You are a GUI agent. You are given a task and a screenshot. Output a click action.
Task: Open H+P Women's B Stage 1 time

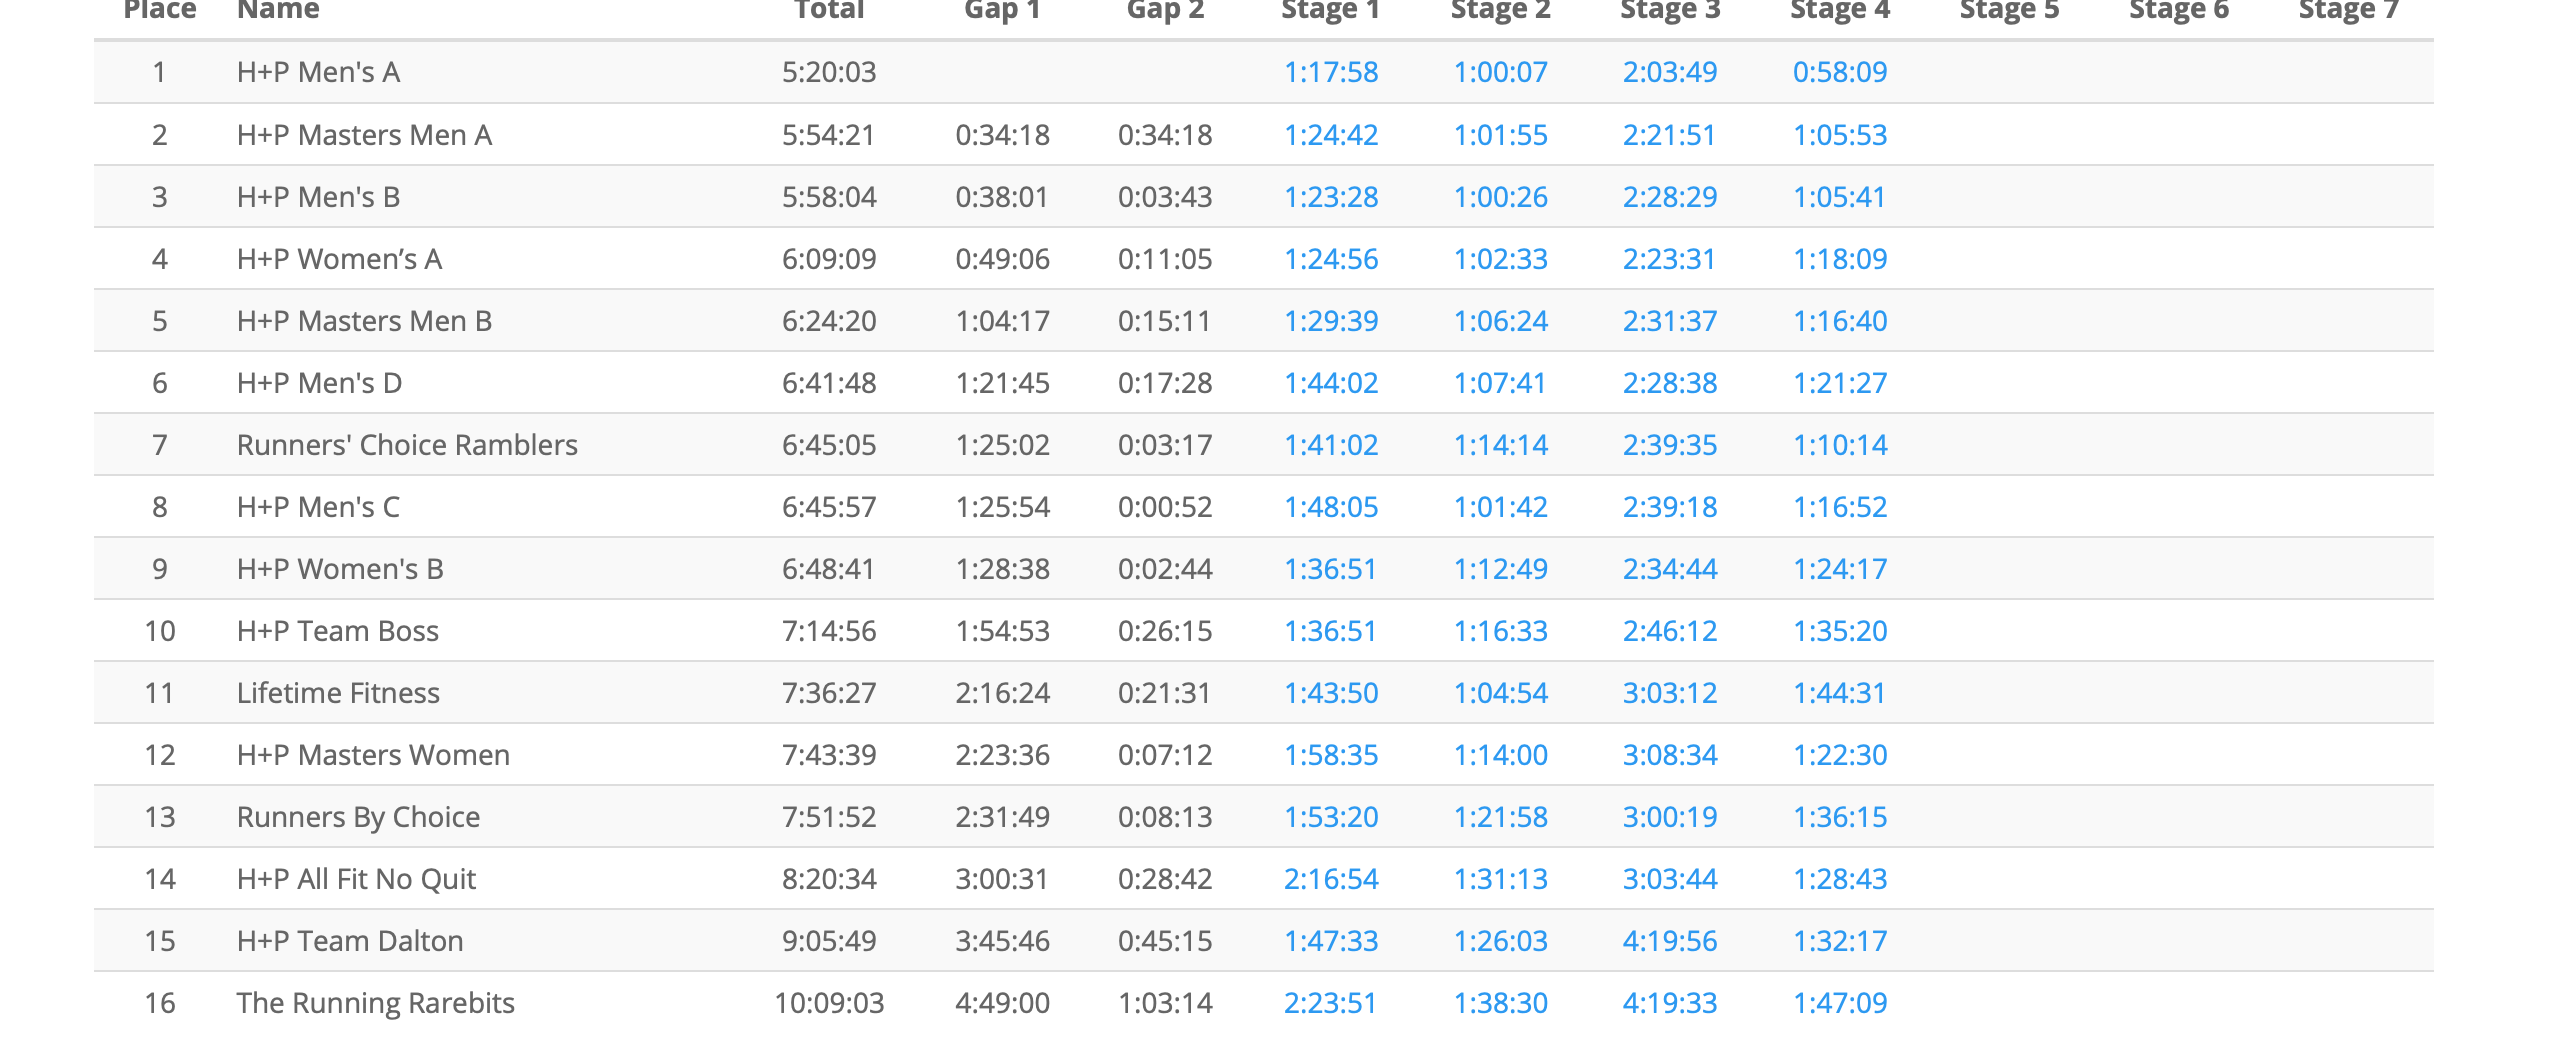click(x=1330, y=569)
